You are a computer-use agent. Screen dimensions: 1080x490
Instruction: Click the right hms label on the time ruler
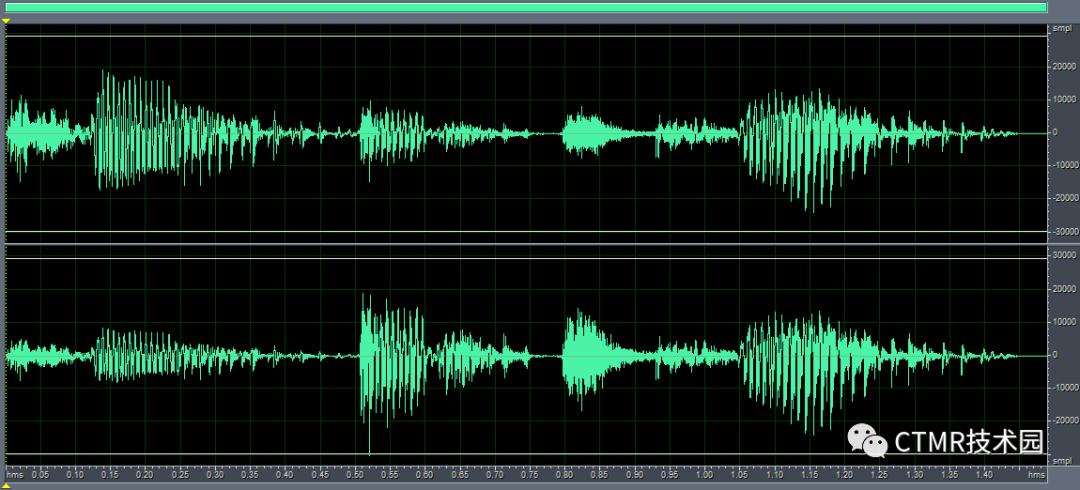point(1035,476)
